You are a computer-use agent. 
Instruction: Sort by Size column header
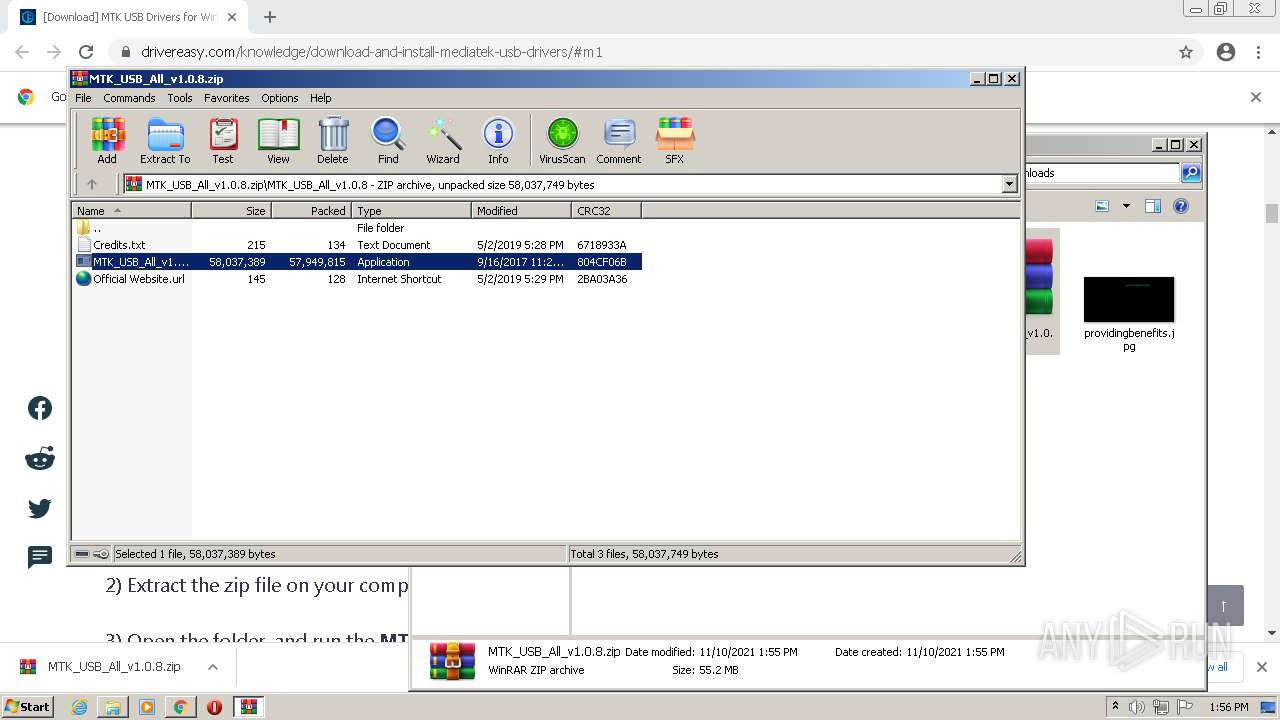point(231,211)
